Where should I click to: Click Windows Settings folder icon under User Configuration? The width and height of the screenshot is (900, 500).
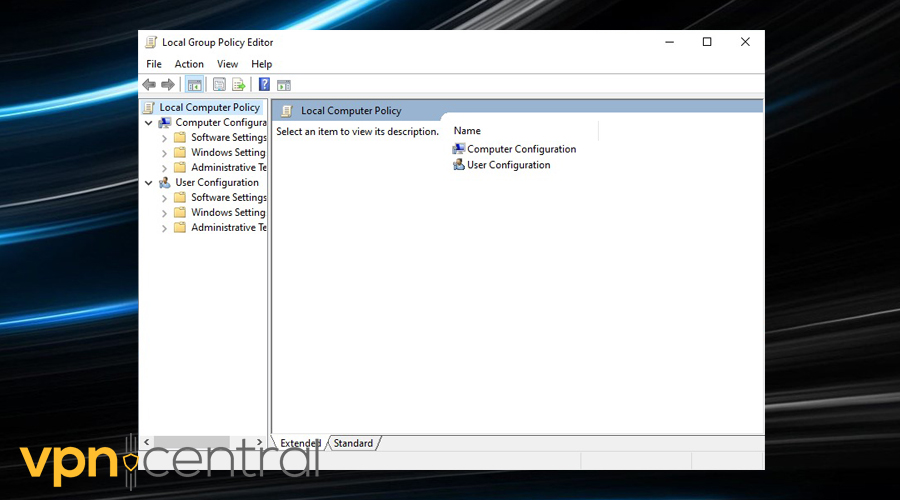(180, 212)
